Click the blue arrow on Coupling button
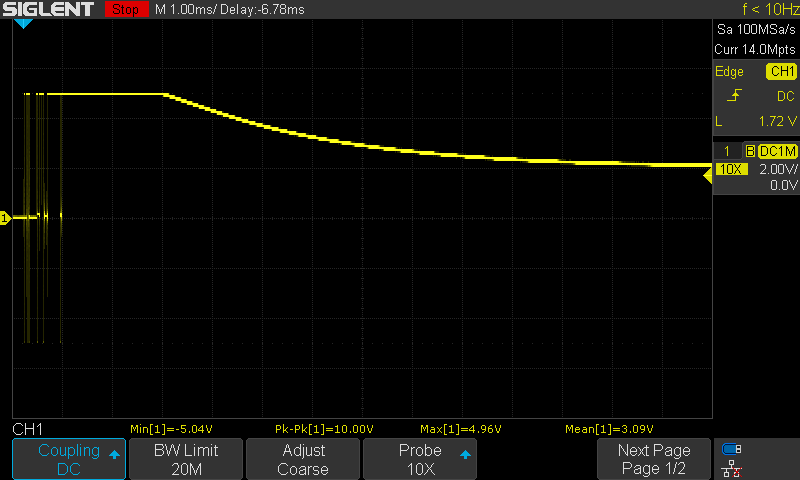This screenshot has height=480, width=800. [114, 454]
